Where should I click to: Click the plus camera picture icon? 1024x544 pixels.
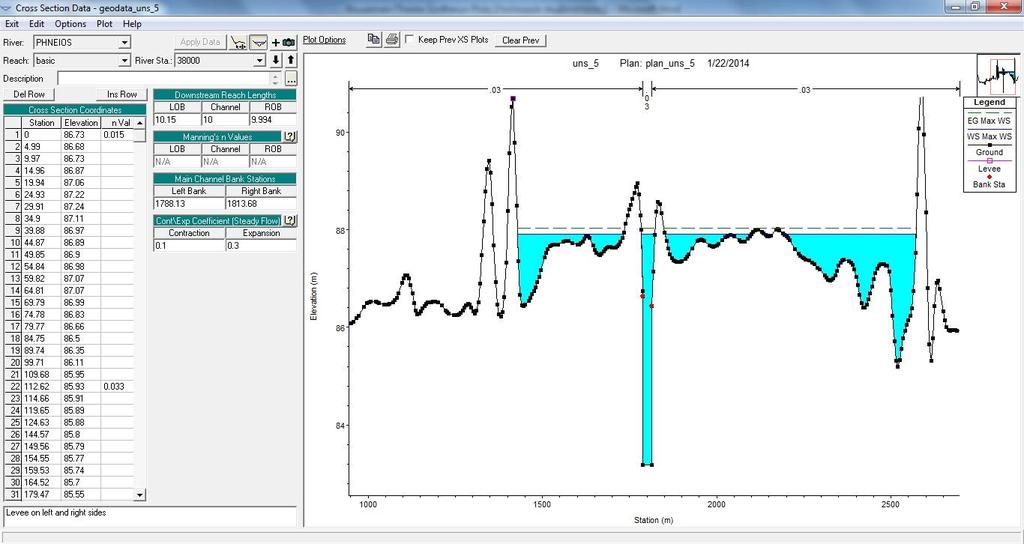coord(283,42)
